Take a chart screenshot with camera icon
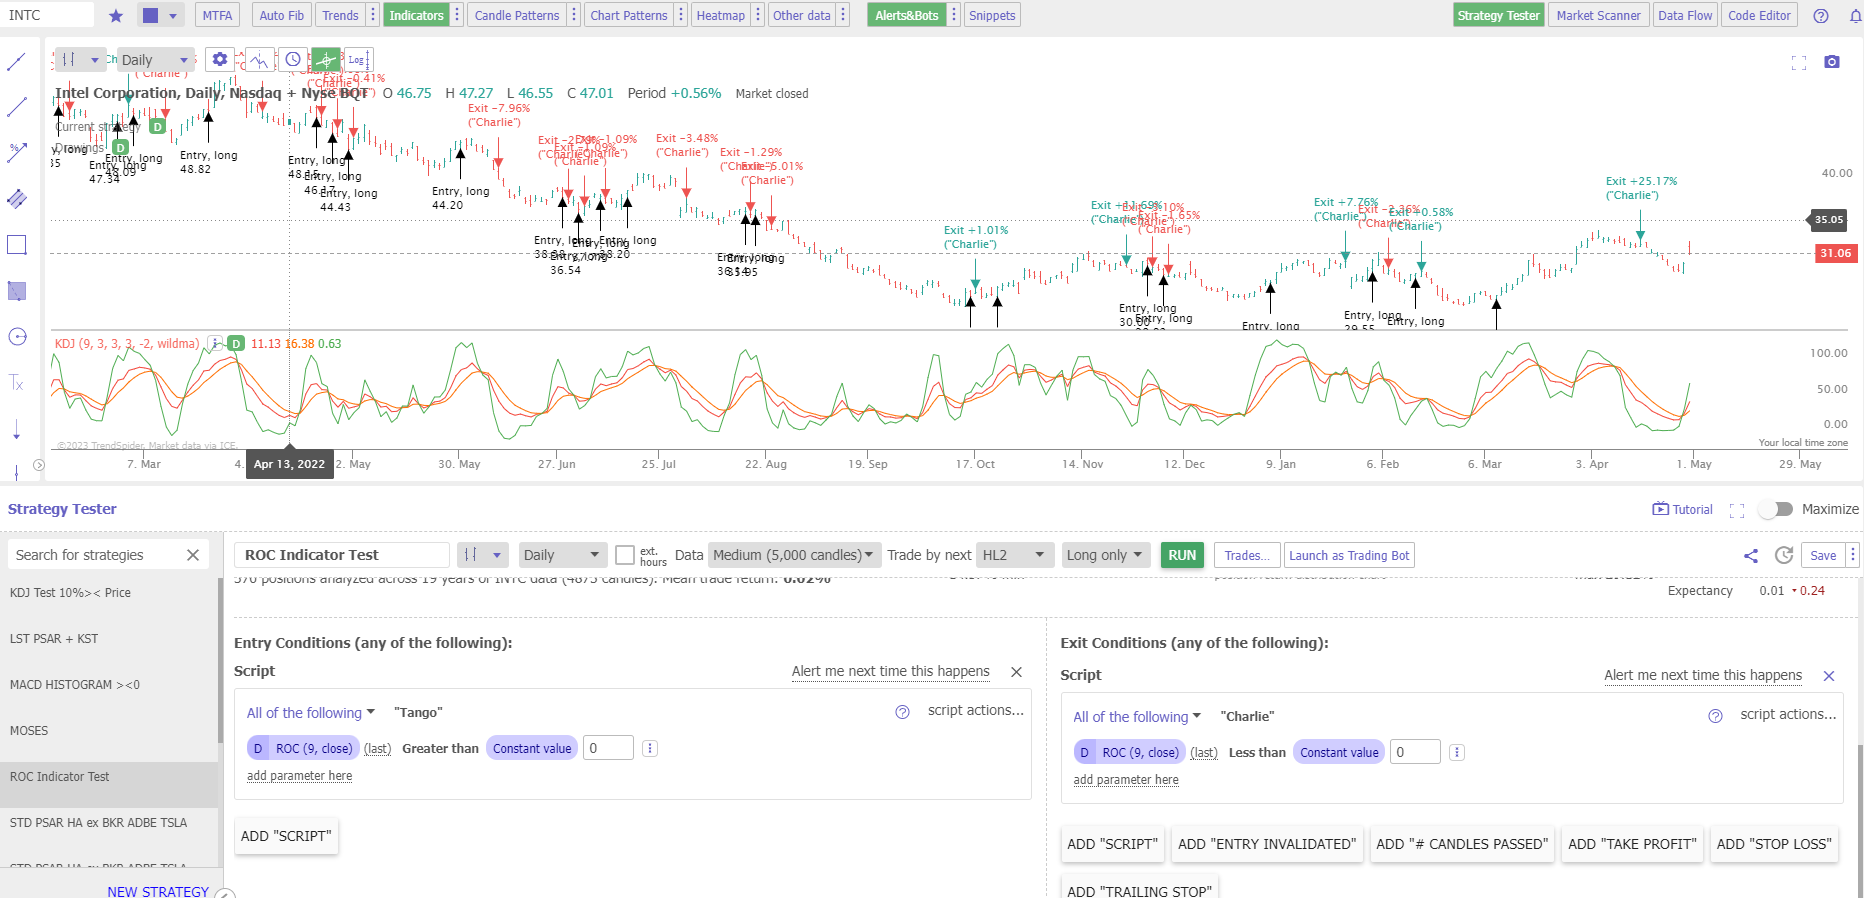The image size is (1864, 898). [x=1831, y=62]
